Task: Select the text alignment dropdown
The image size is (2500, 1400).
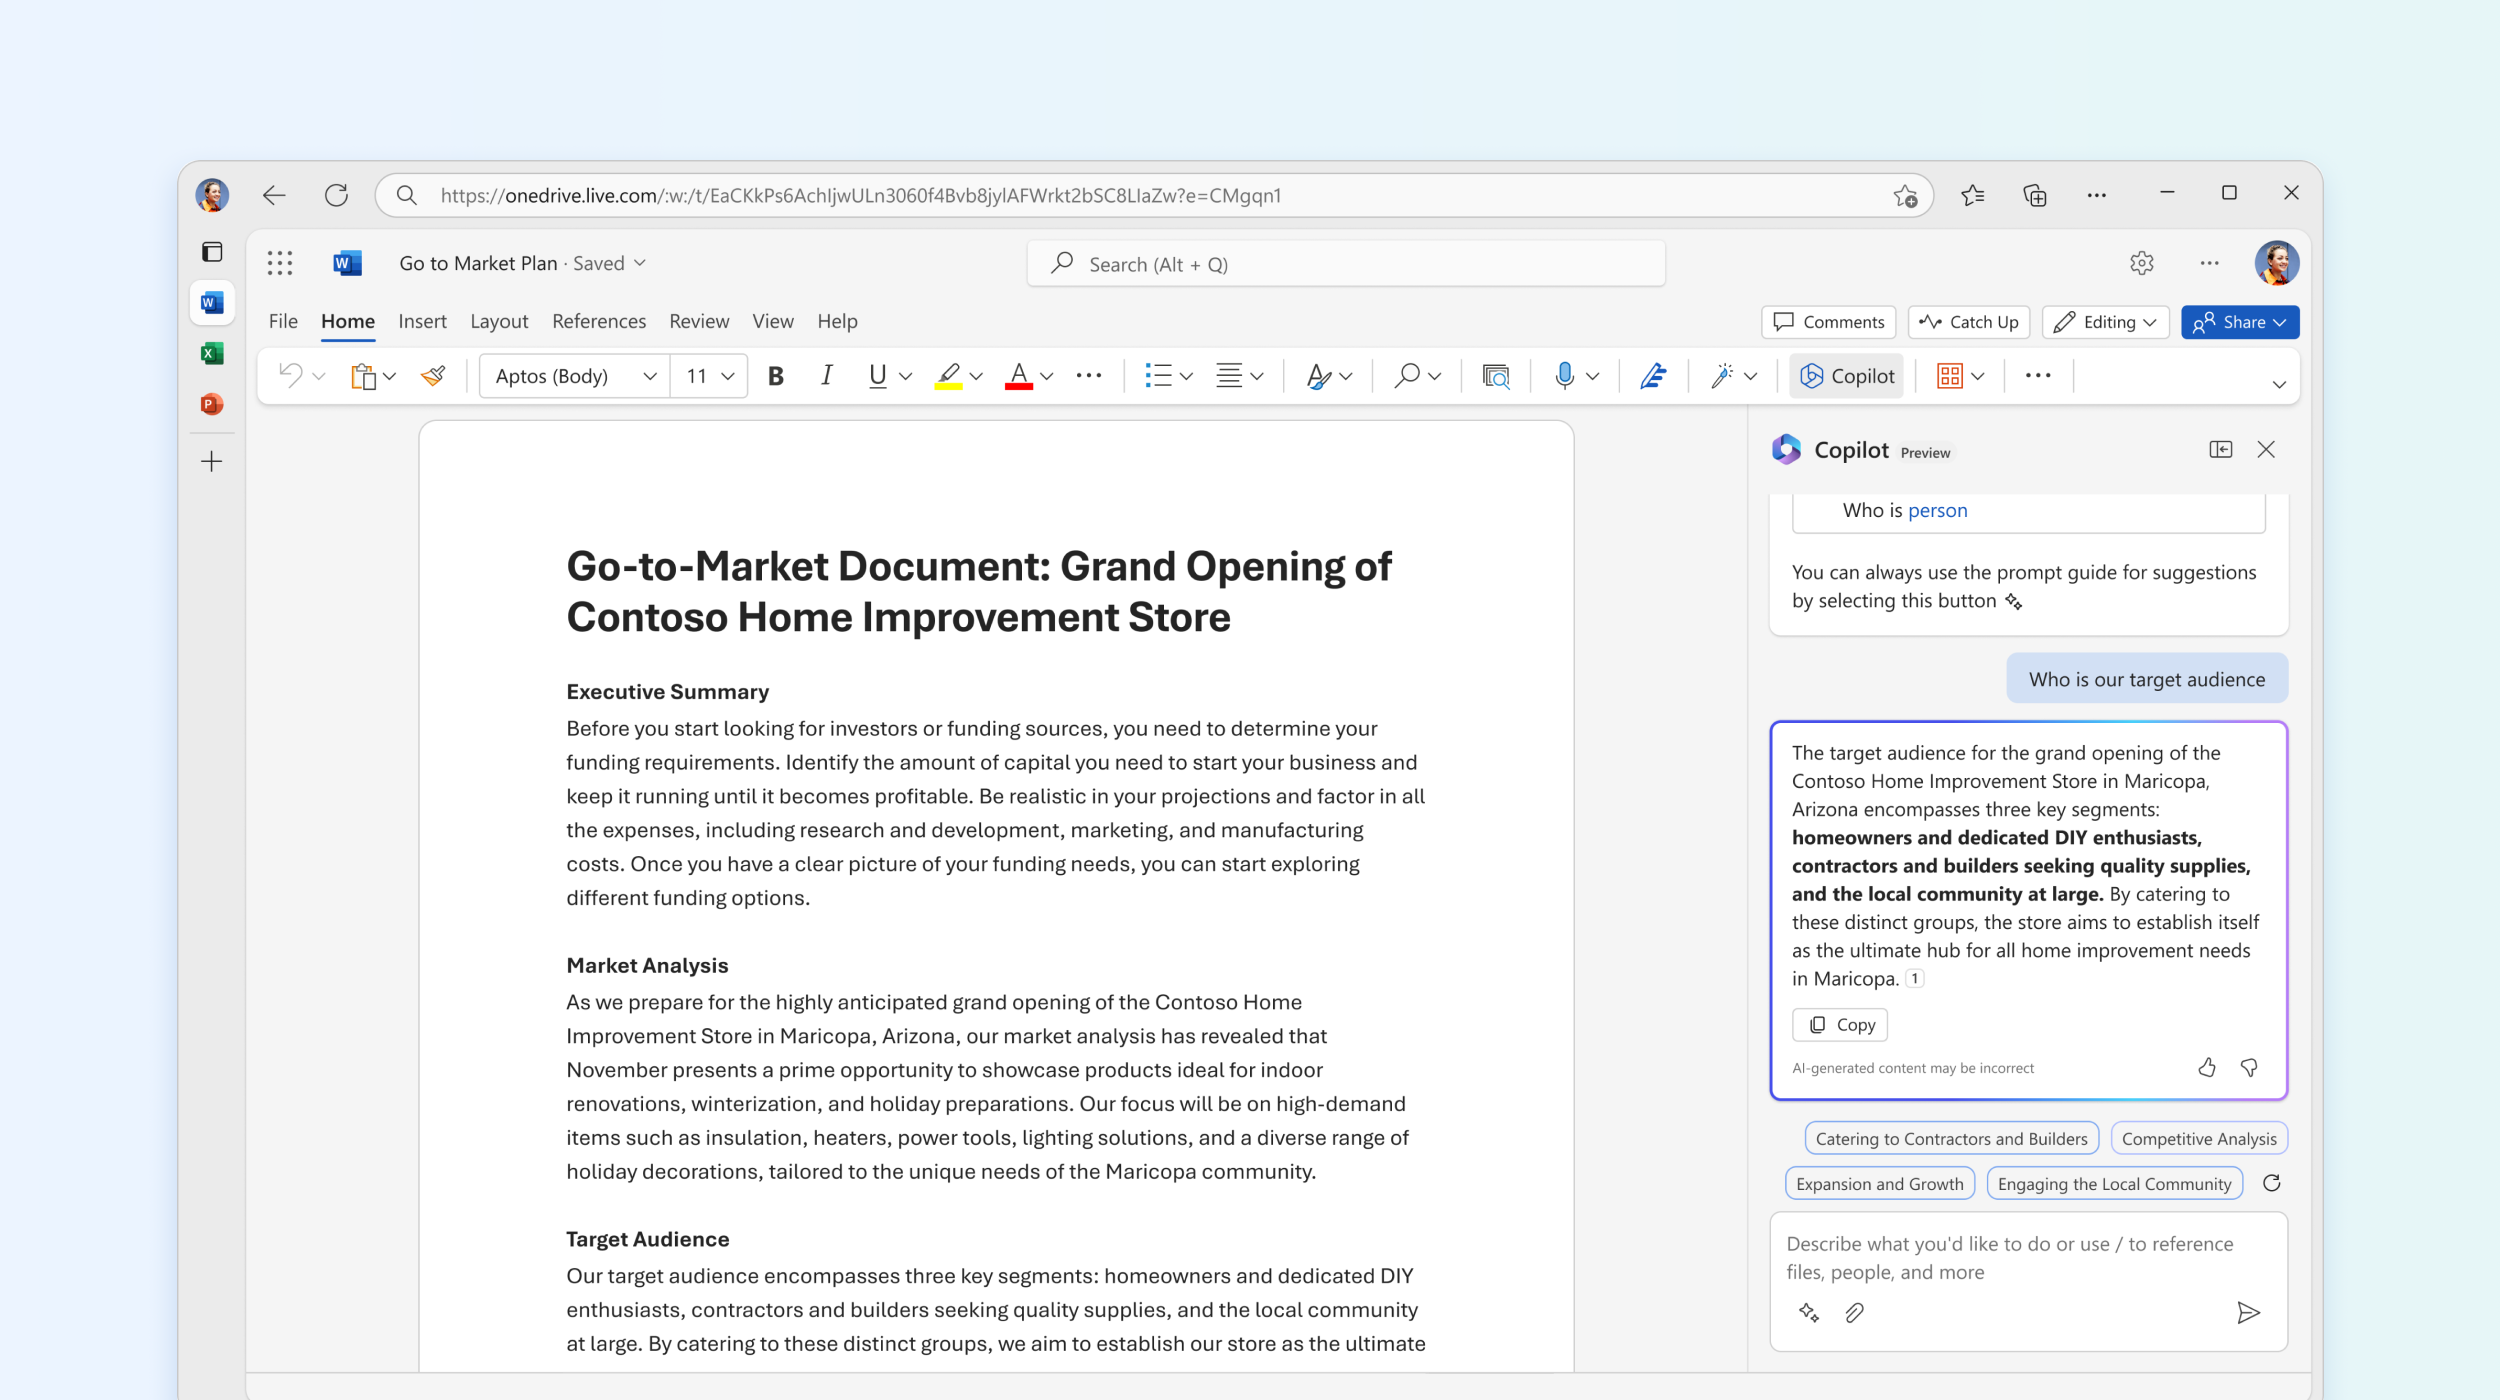Action: 1240,374
